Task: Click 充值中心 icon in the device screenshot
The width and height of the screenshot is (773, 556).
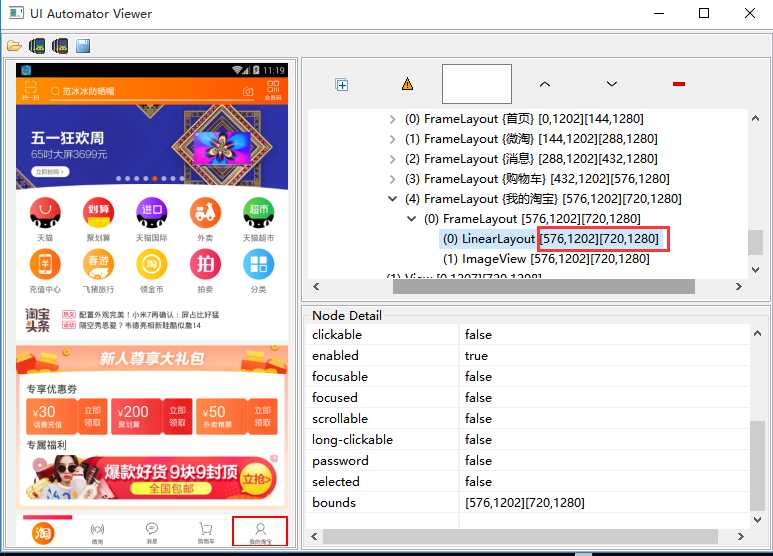Action: click(x=45, y=265)
